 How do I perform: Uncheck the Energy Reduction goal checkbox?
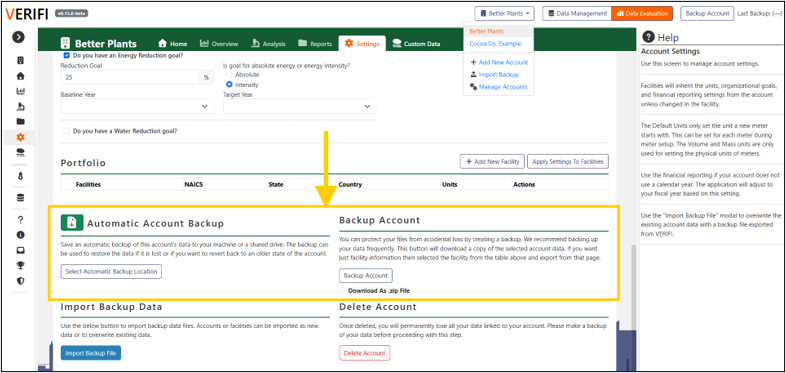[67, 56]
